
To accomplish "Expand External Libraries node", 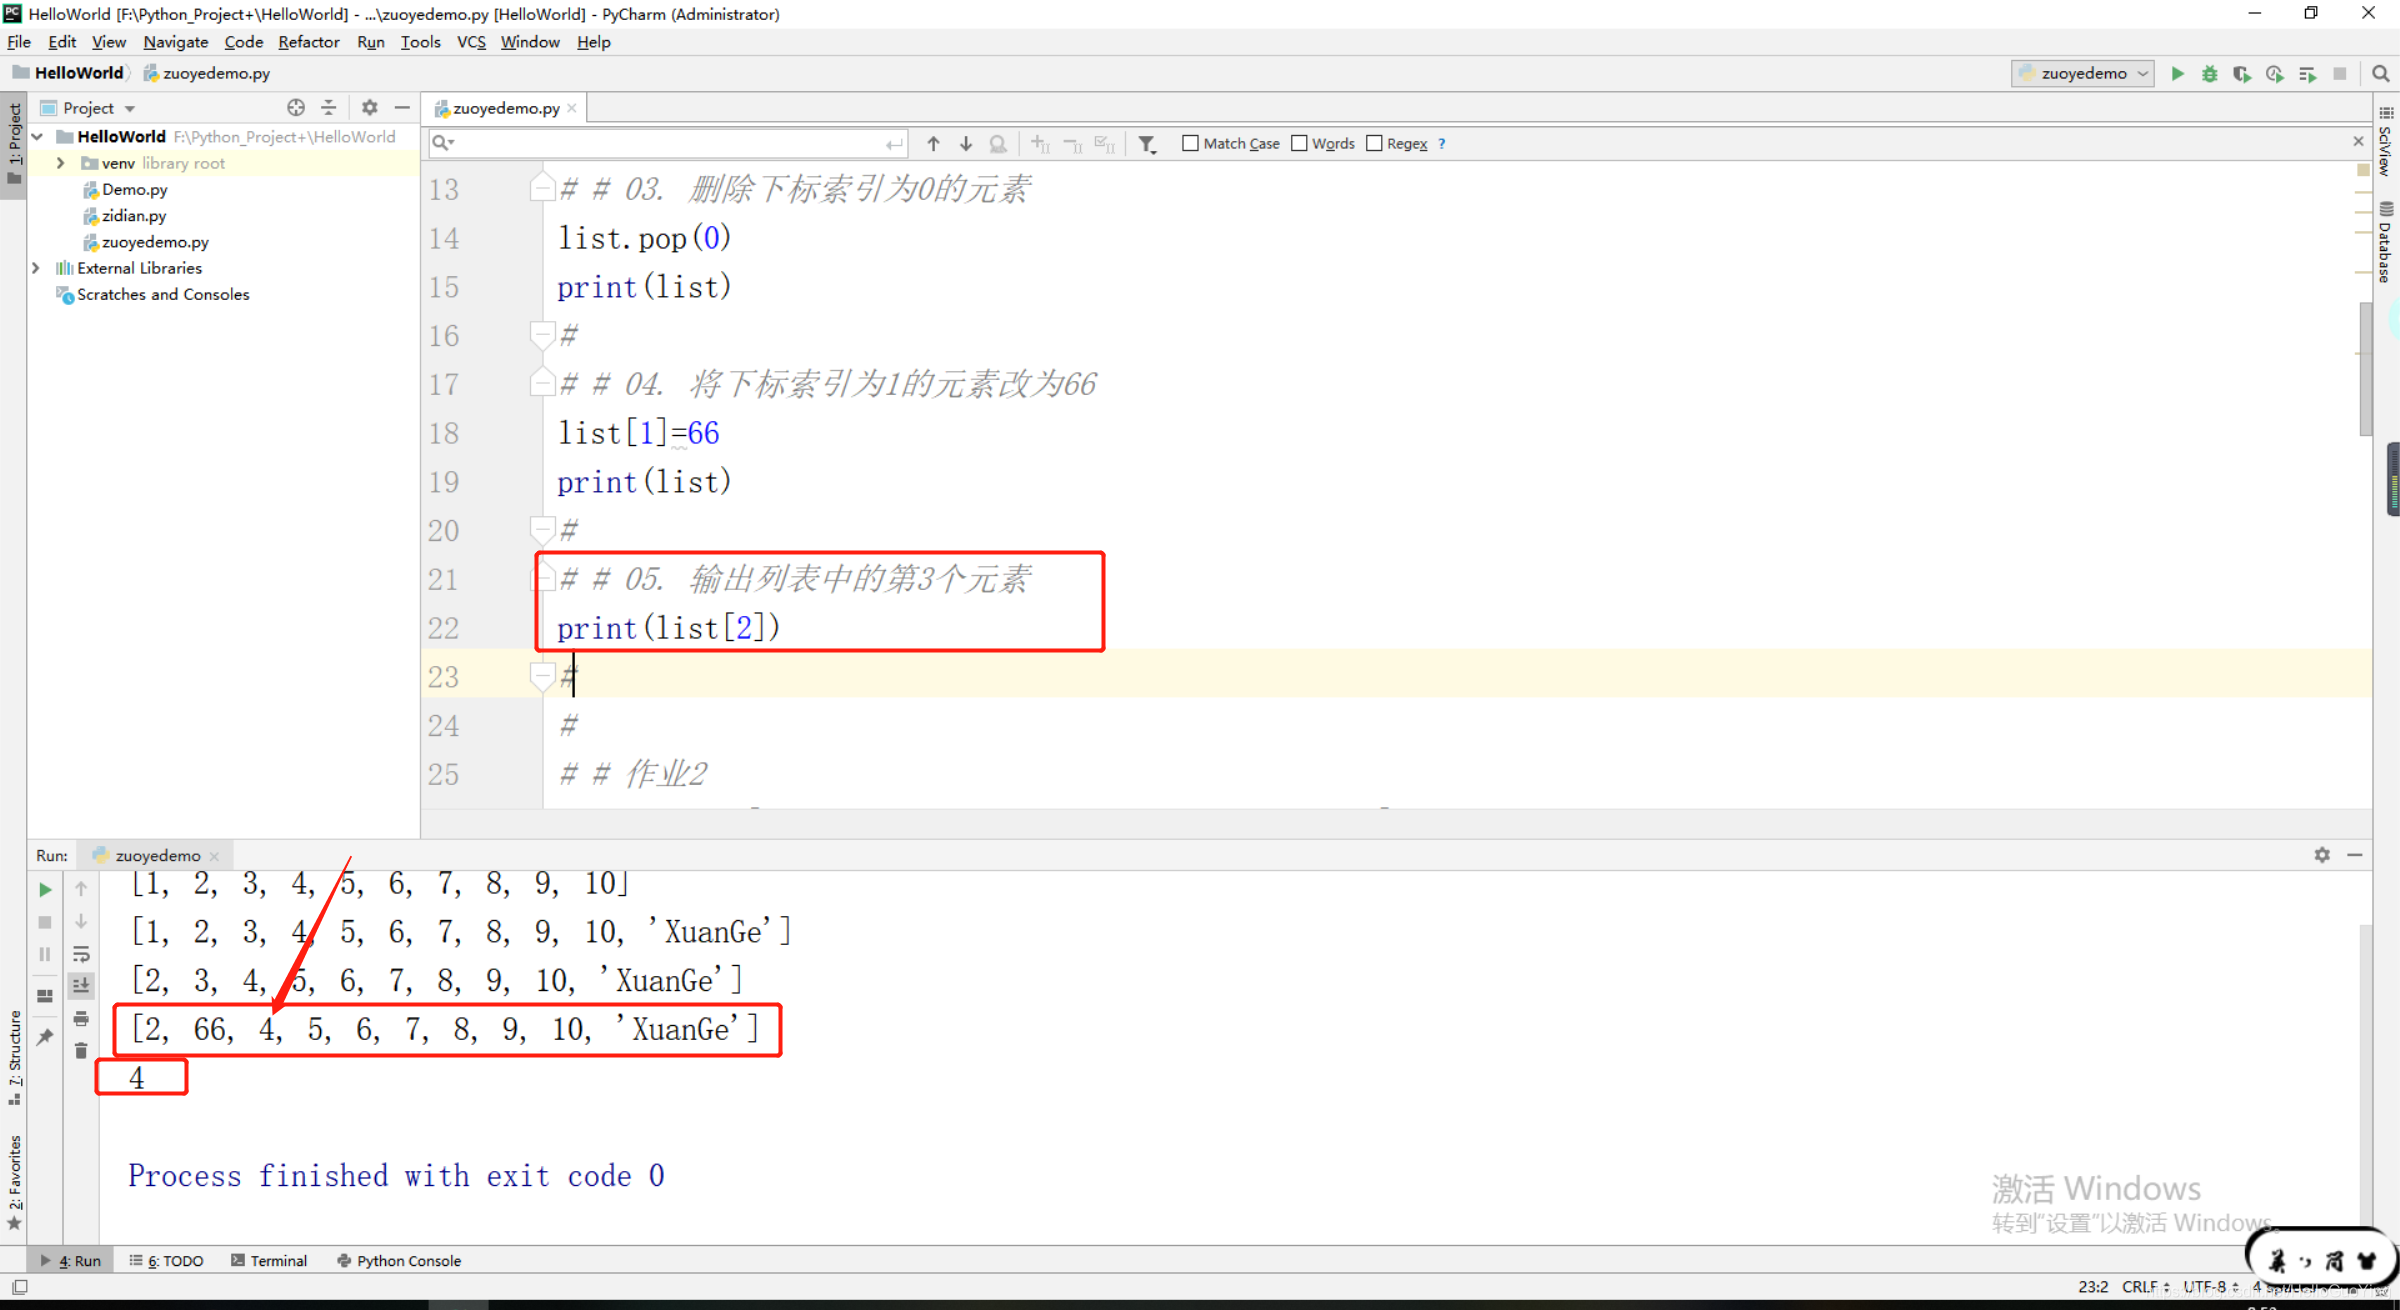I will (x=36, y=268).
